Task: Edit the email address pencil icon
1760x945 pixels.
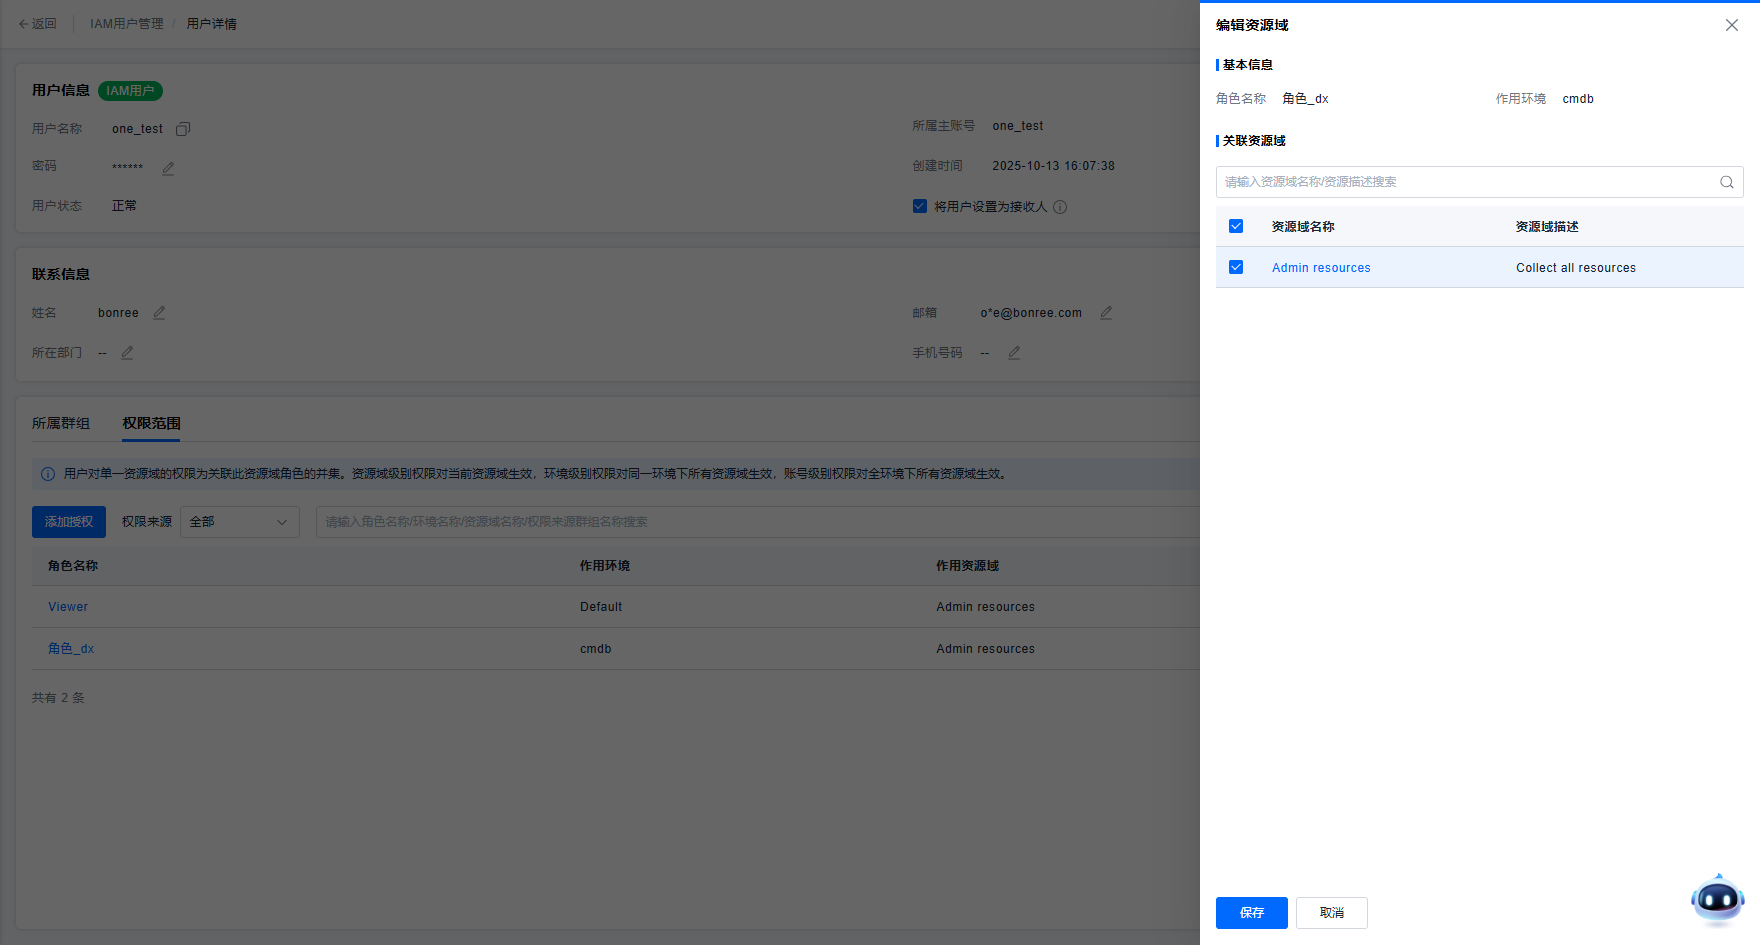Action: pyautogui.click(x=1106, y=313)
